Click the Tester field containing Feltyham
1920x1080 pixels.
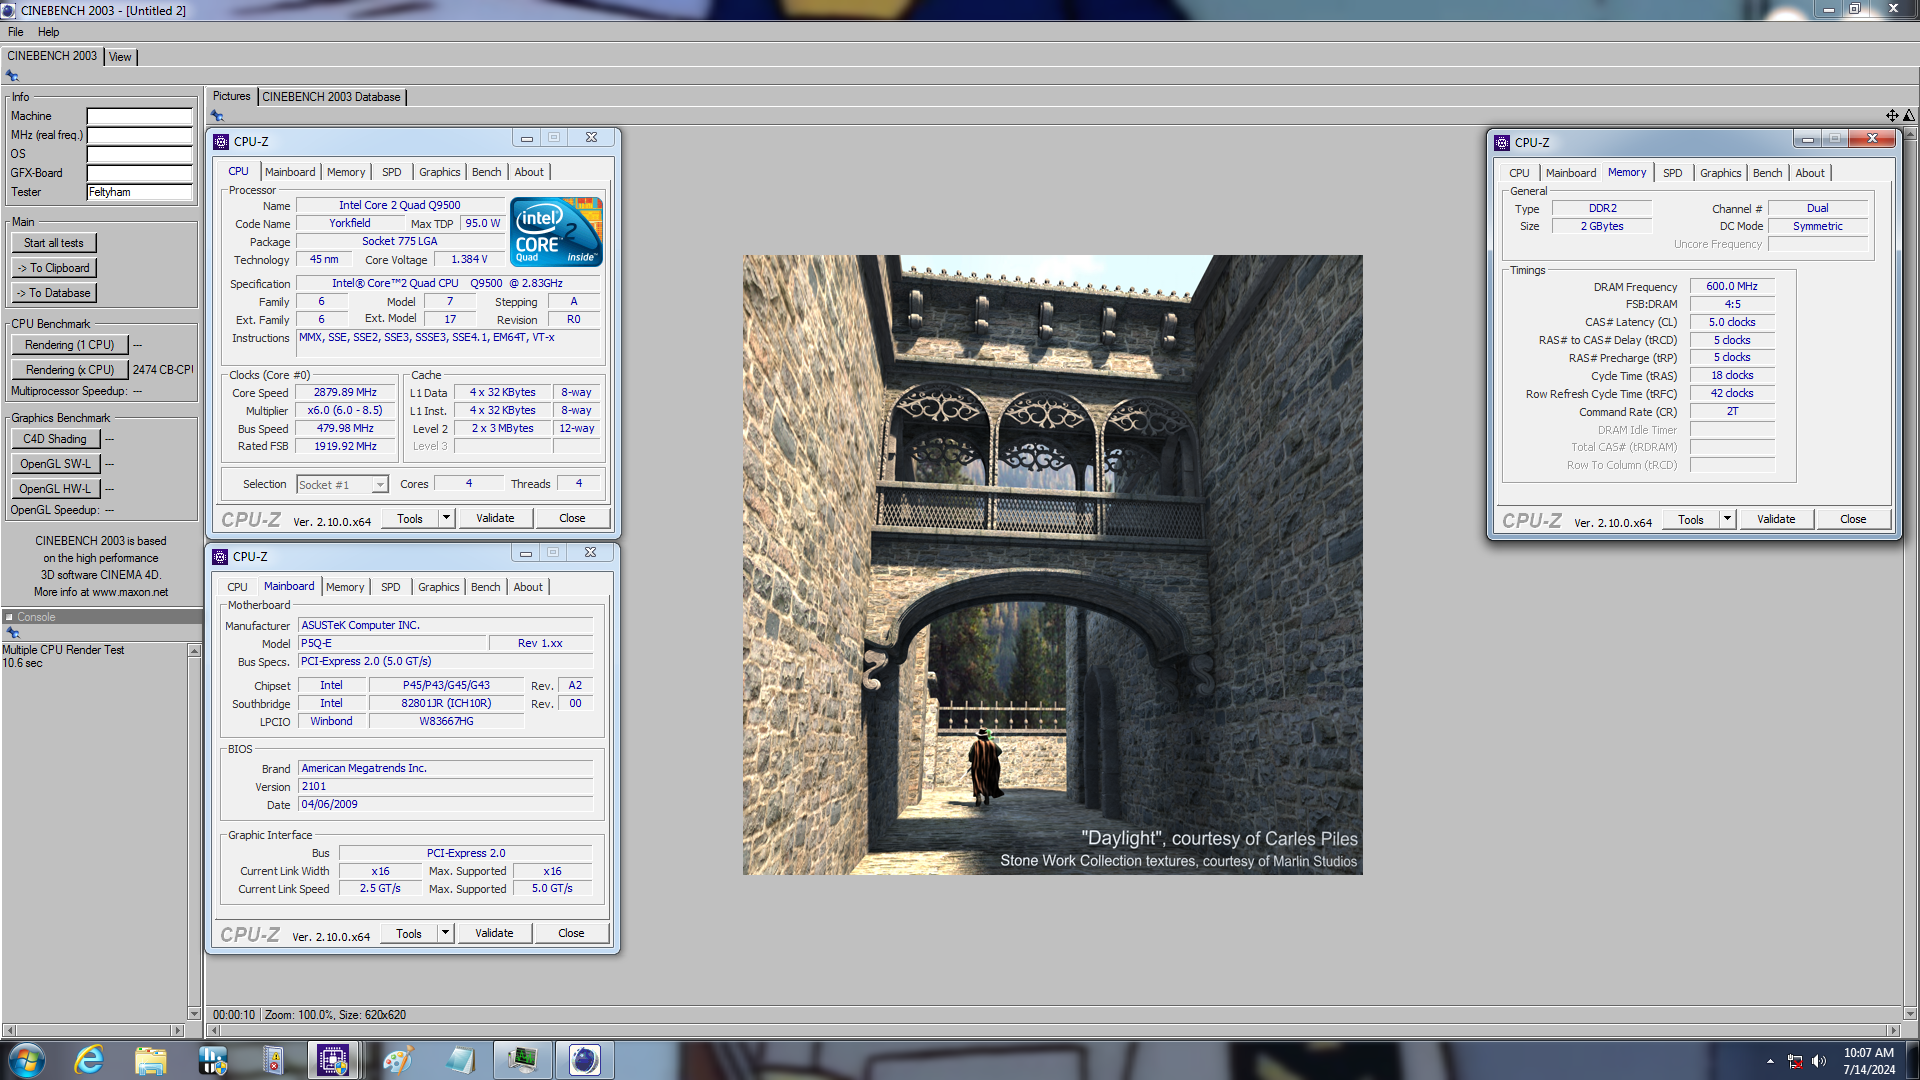[139, 192]
